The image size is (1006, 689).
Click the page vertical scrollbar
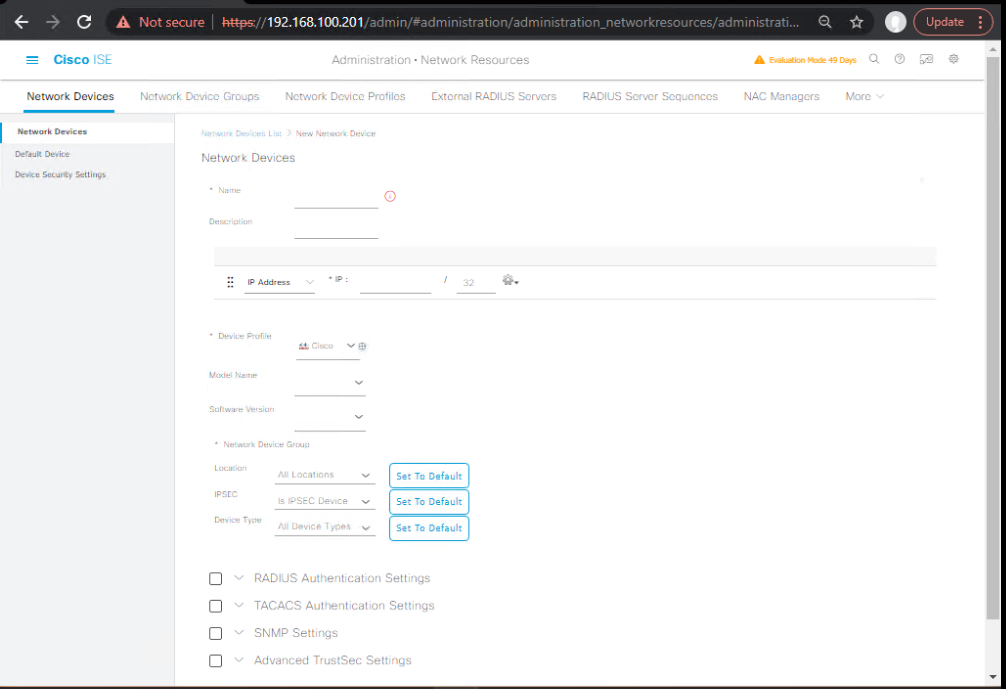[x=993, y=337]
